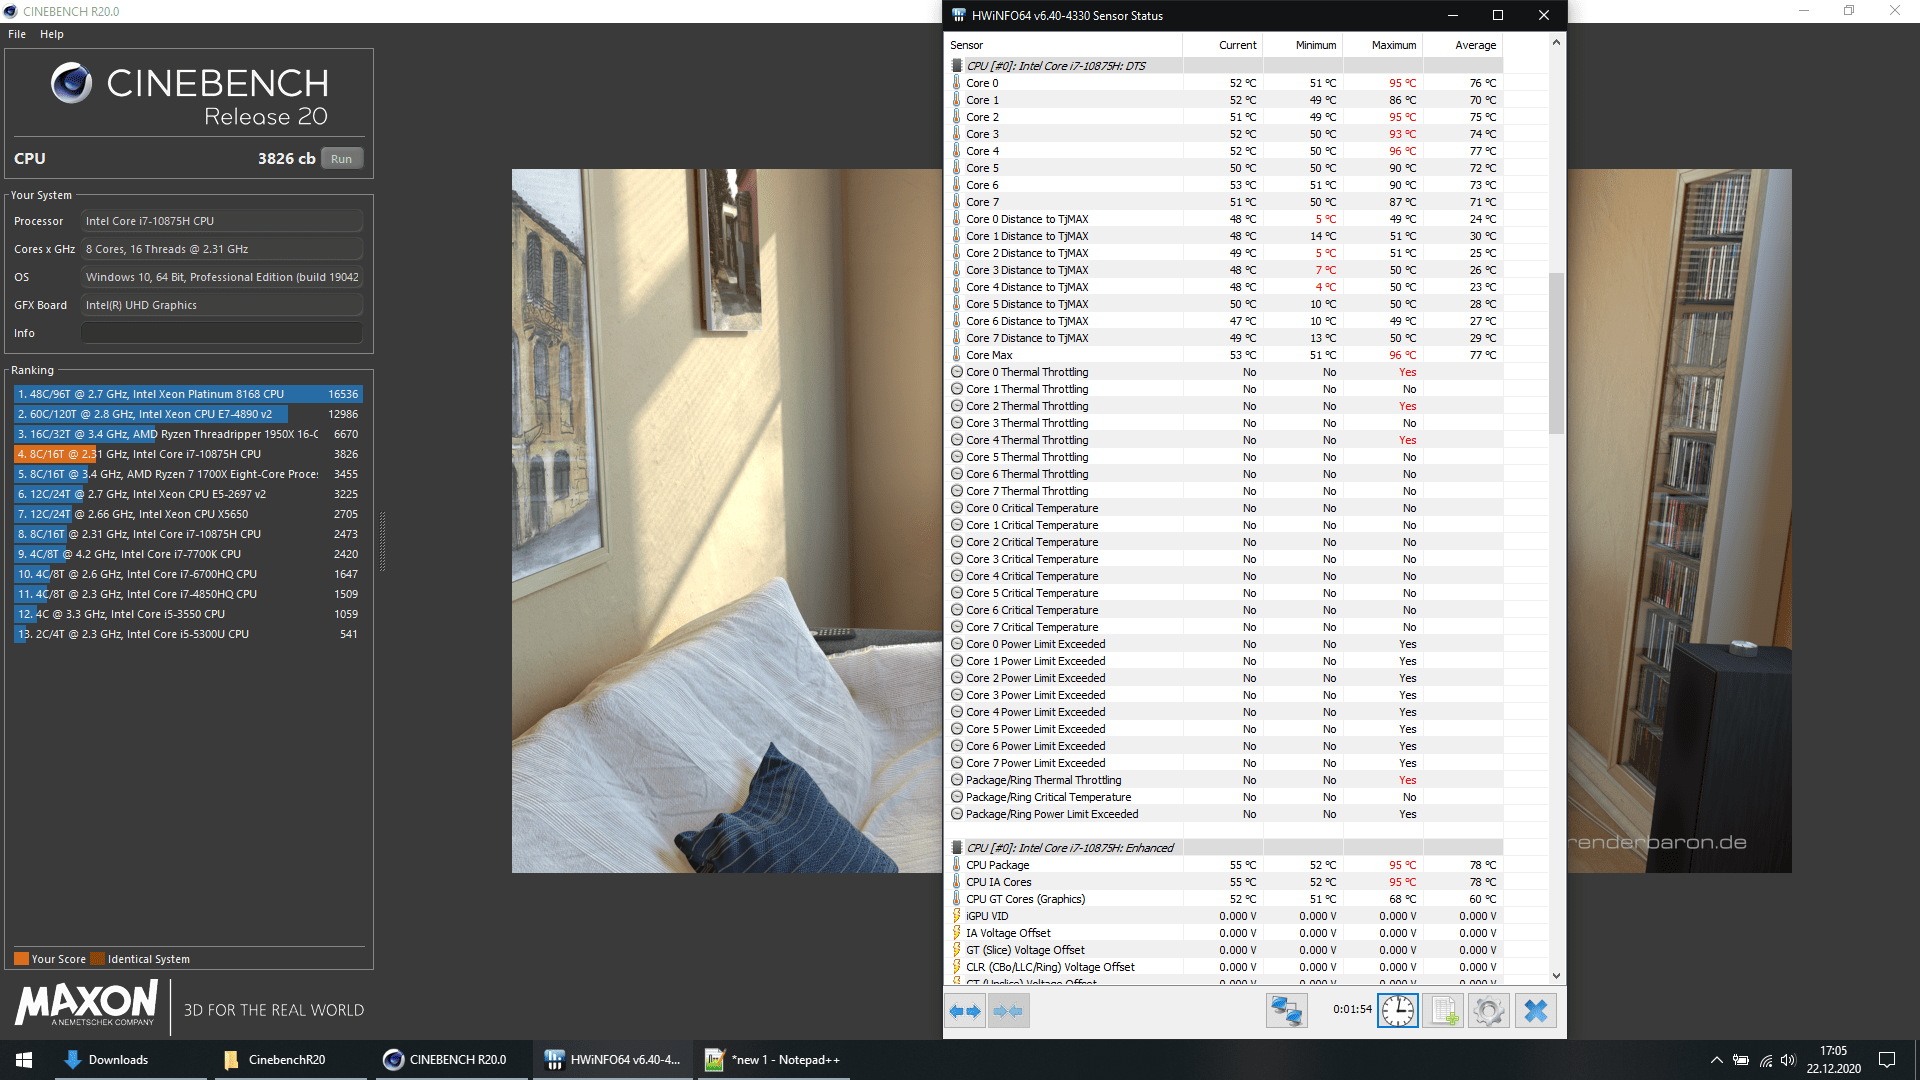Click the MAXON logo in Cinebench
This screenshot has width=1920, height=1080.
click(87, 1002)
